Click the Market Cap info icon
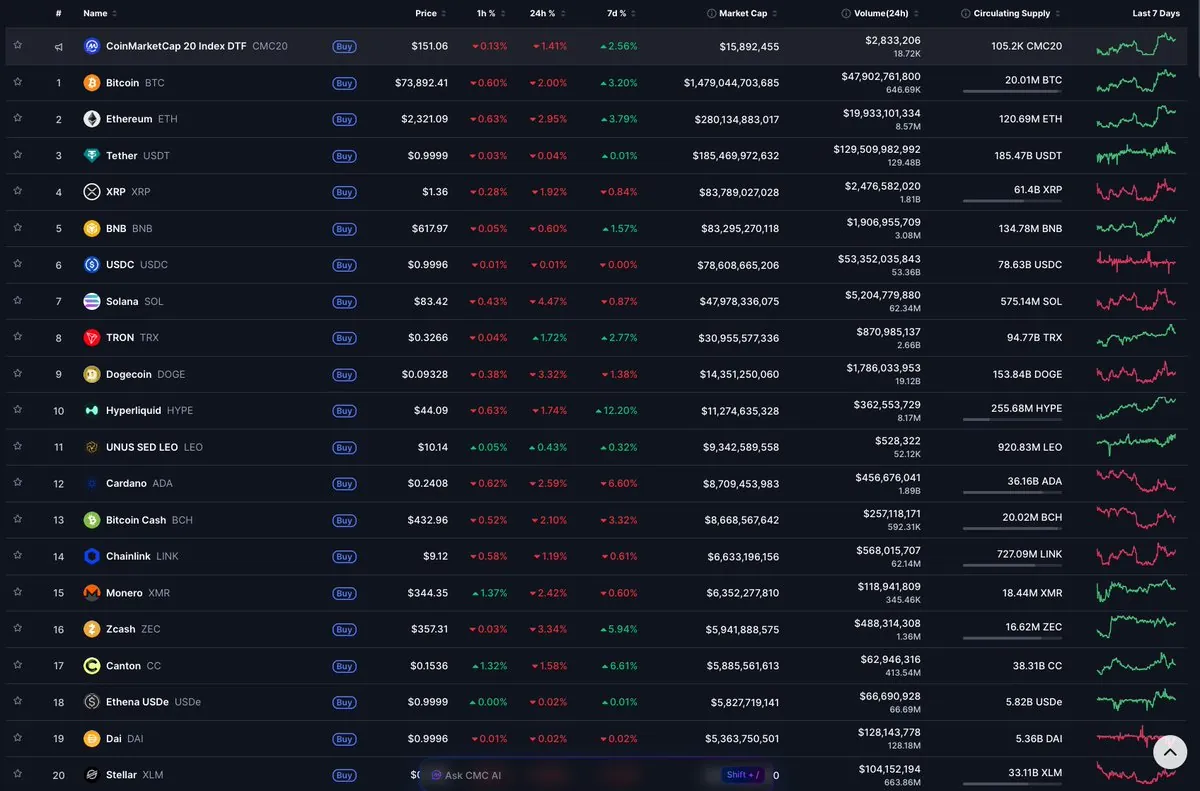1200x791 pixels. coord(711,14)
